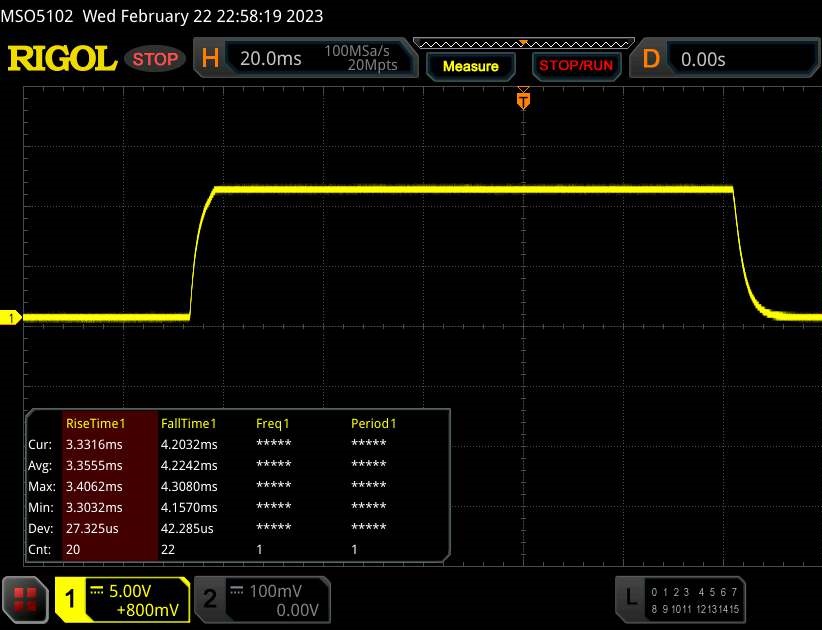Click FallTime1 average value 4.2242ms
Viewport: 822px width, 630px height.
coord(189,465)
